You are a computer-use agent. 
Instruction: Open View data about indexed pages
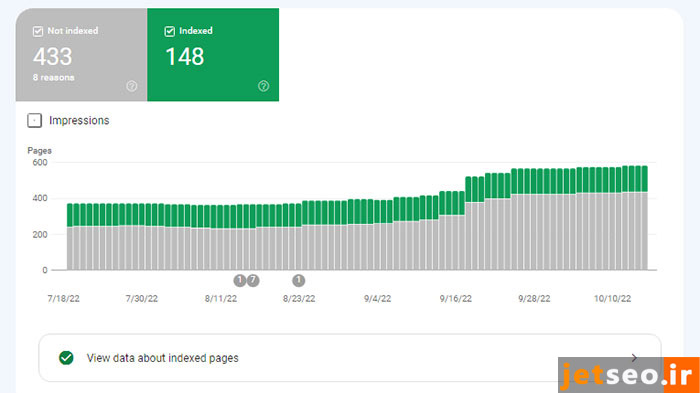point(350,358)
